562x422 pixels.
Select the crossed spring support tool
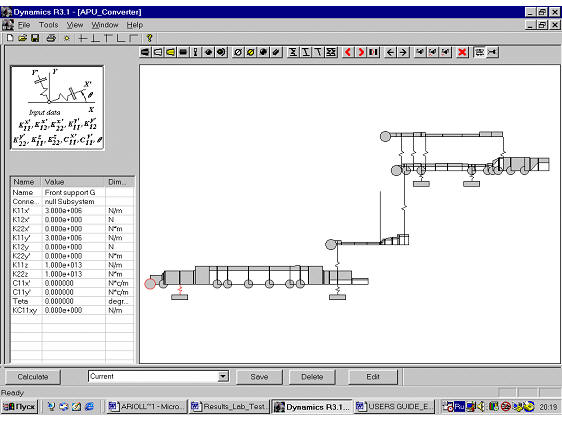(331, 52)
